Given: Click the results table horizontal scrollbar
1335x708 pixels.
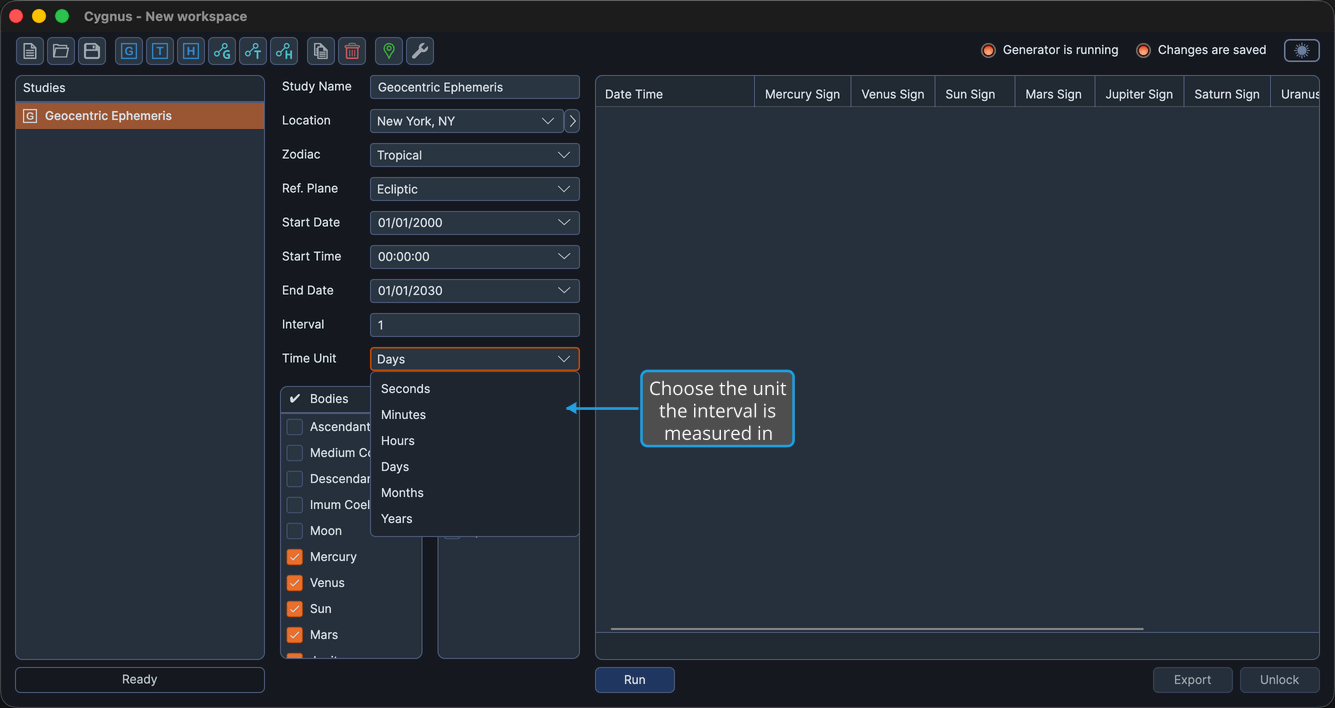Looking at the screenshot, I should click(877, 629).
